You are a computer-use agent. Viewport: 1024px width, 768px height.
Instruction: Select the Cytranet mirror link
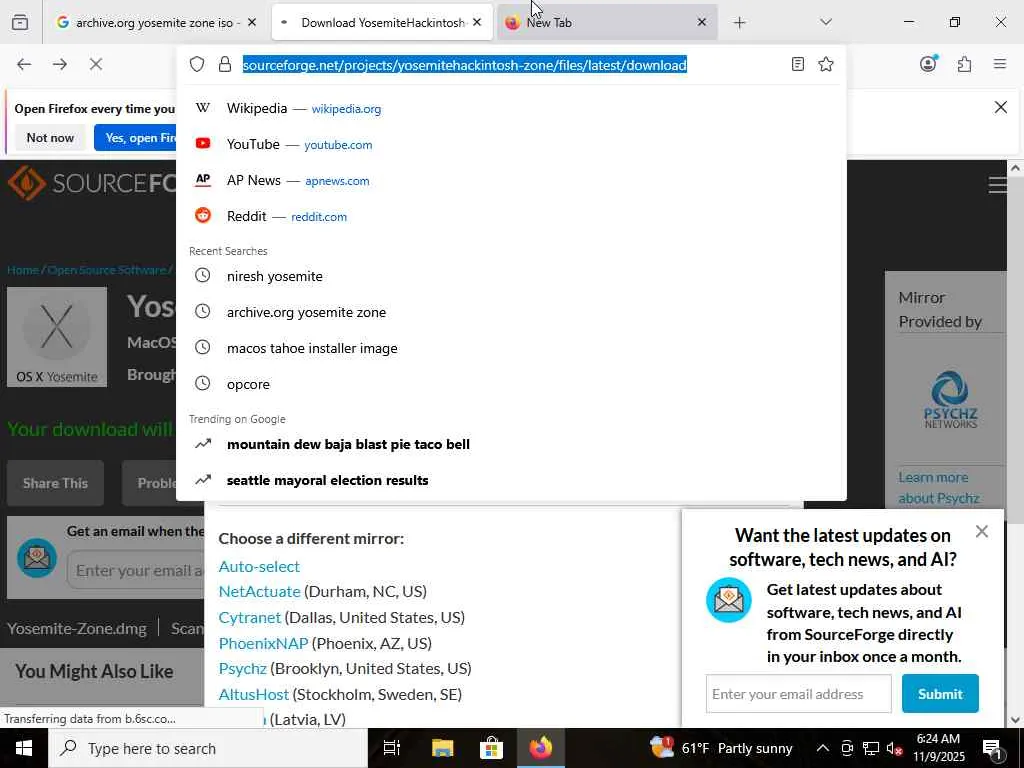pos(249,617)
